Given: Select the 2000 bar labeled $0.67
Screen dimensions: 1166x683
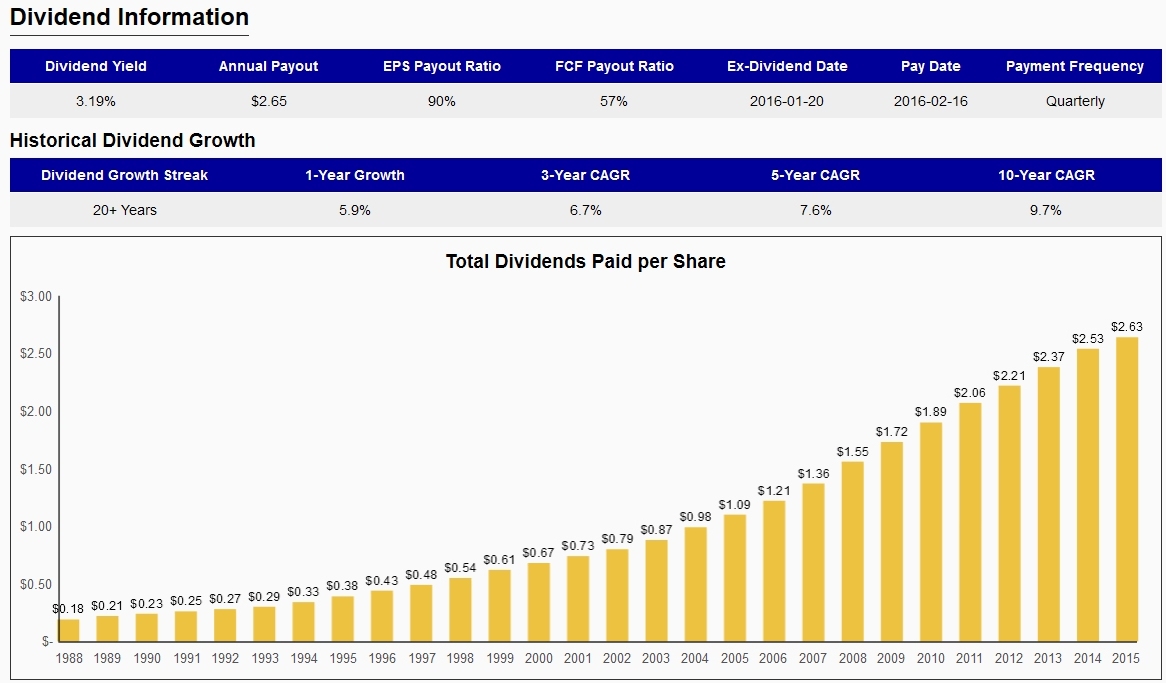Looking at the screenshot, I should tap(539, 602).
